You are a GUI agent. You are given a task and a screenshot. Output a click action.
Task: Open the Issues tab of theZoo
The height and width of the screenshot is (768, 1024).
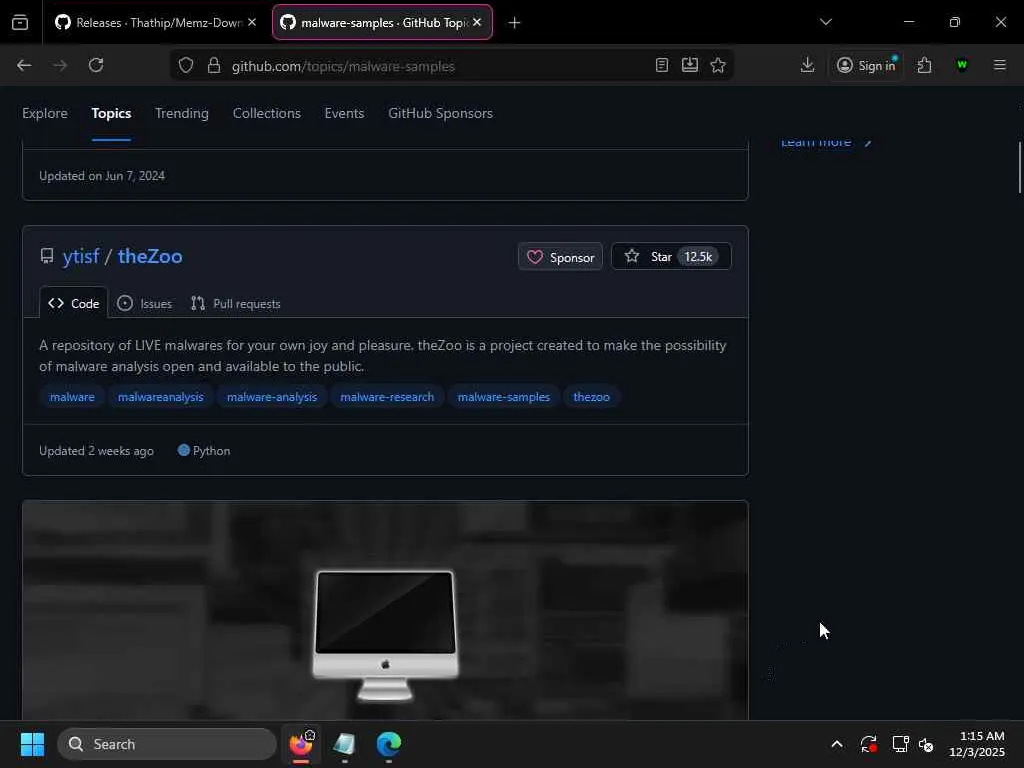click(x=144, y=304)
